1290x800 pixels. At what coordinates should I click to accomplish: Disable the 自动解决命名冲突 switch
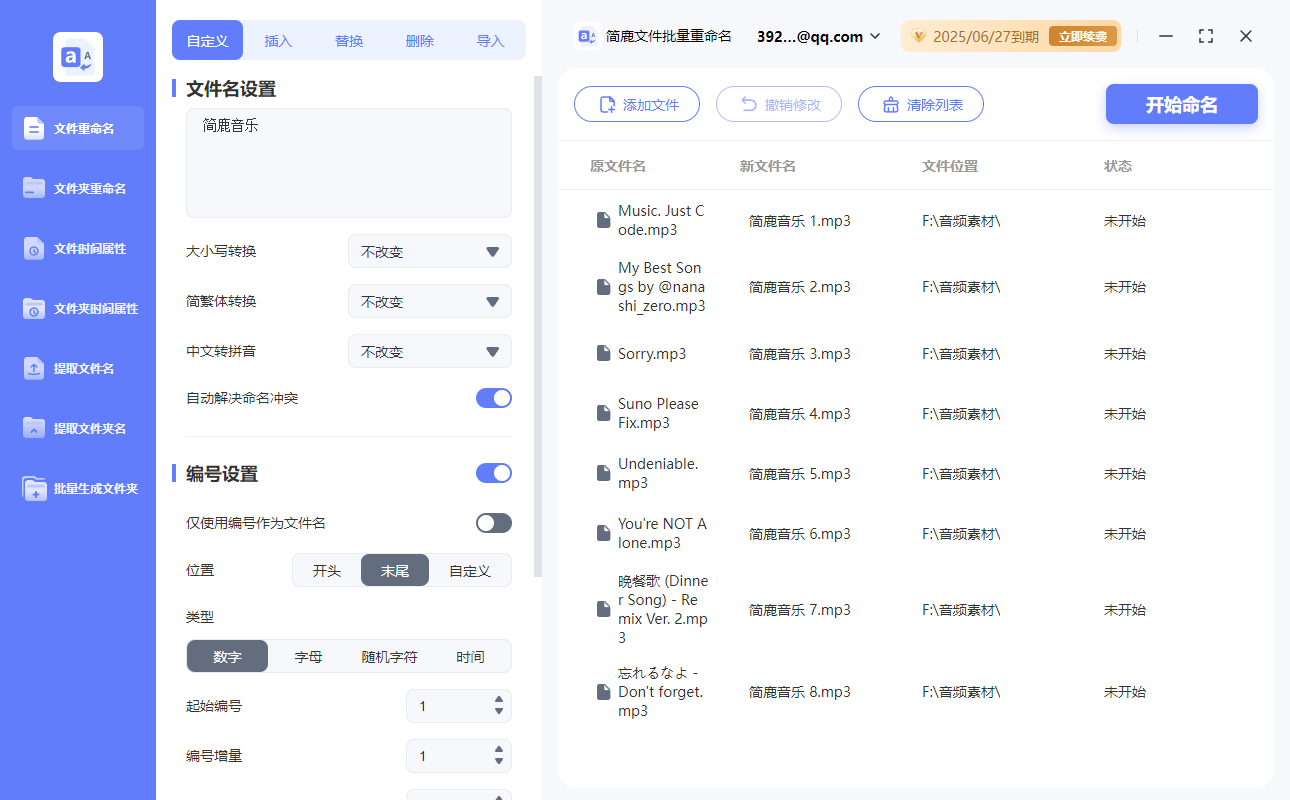(493, 397)
